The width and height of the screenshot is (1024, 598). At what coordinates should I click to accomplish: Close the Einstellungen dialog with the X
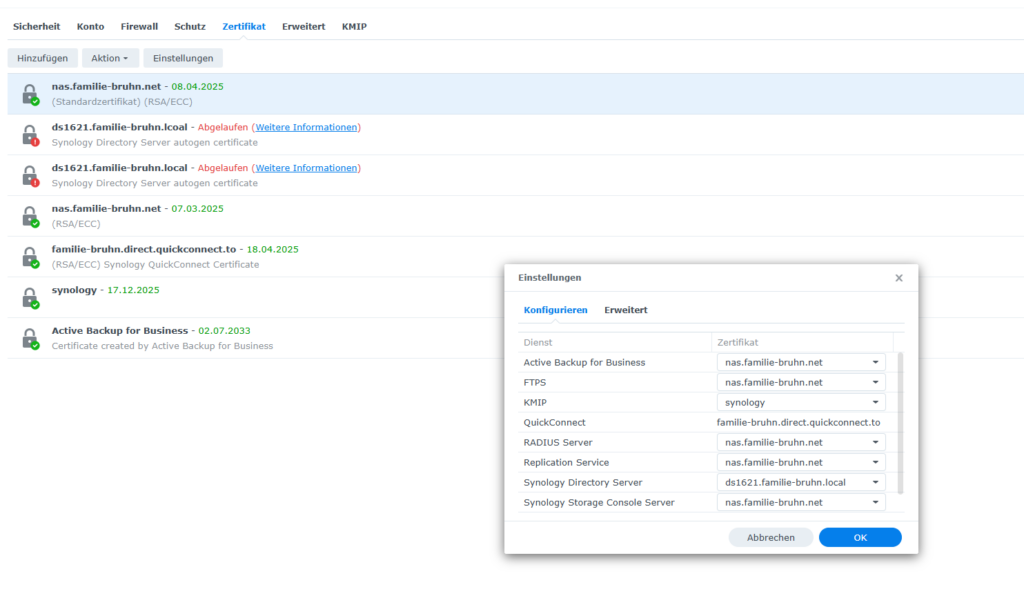click(898, 278)
